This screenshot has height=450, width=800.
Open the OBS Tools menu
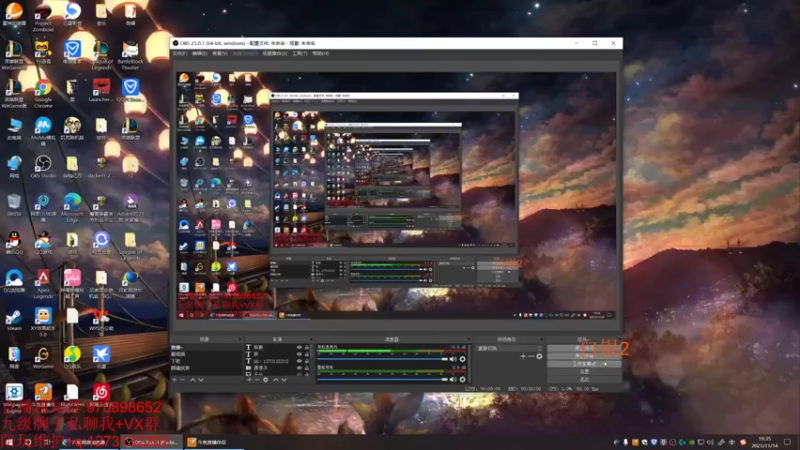pyautogui.click(x=299, y=54)
